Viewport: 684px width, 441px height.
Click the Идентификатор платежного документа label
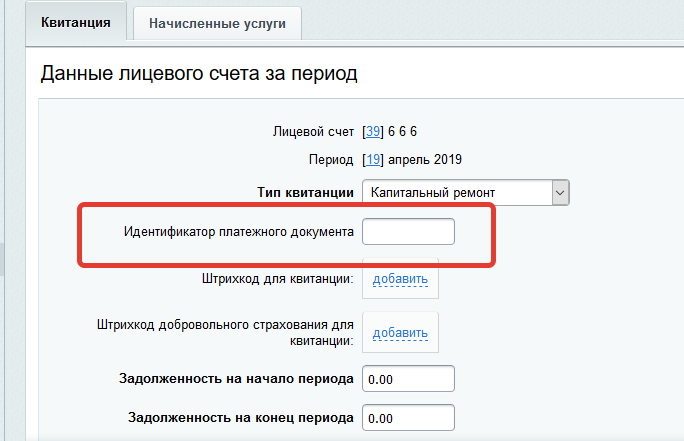point(239,232)
